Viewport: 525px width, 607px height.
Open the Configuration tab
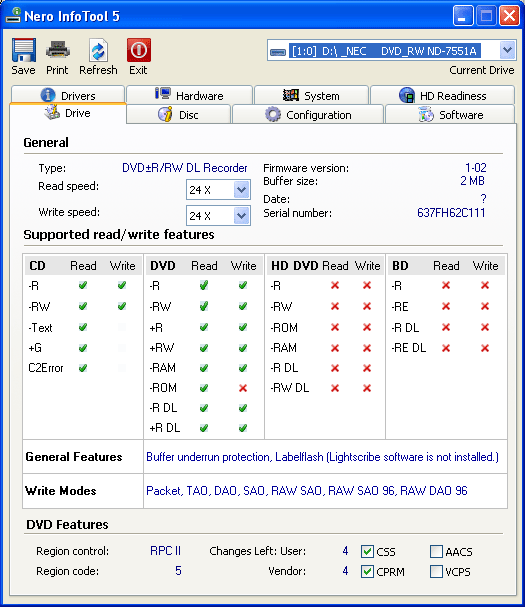click(x=308, y=115)
